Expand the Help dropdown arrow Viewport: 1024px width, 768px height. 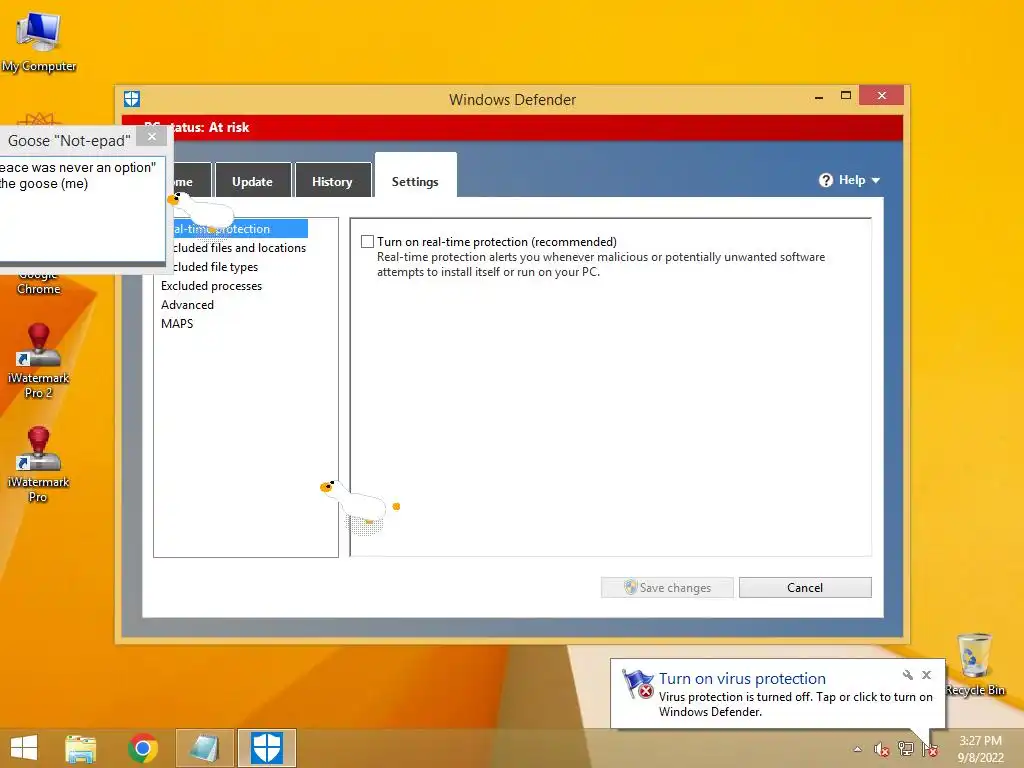point(876,180)
